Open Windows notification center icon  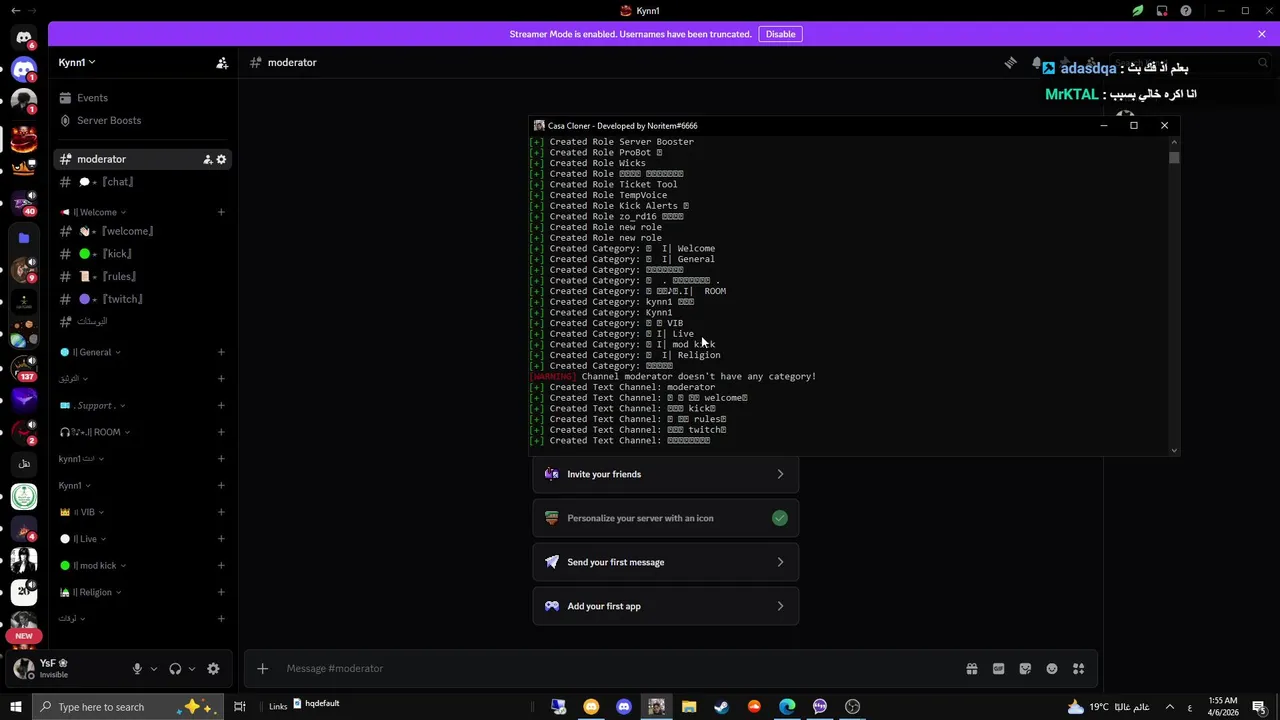pos(1259,707)
